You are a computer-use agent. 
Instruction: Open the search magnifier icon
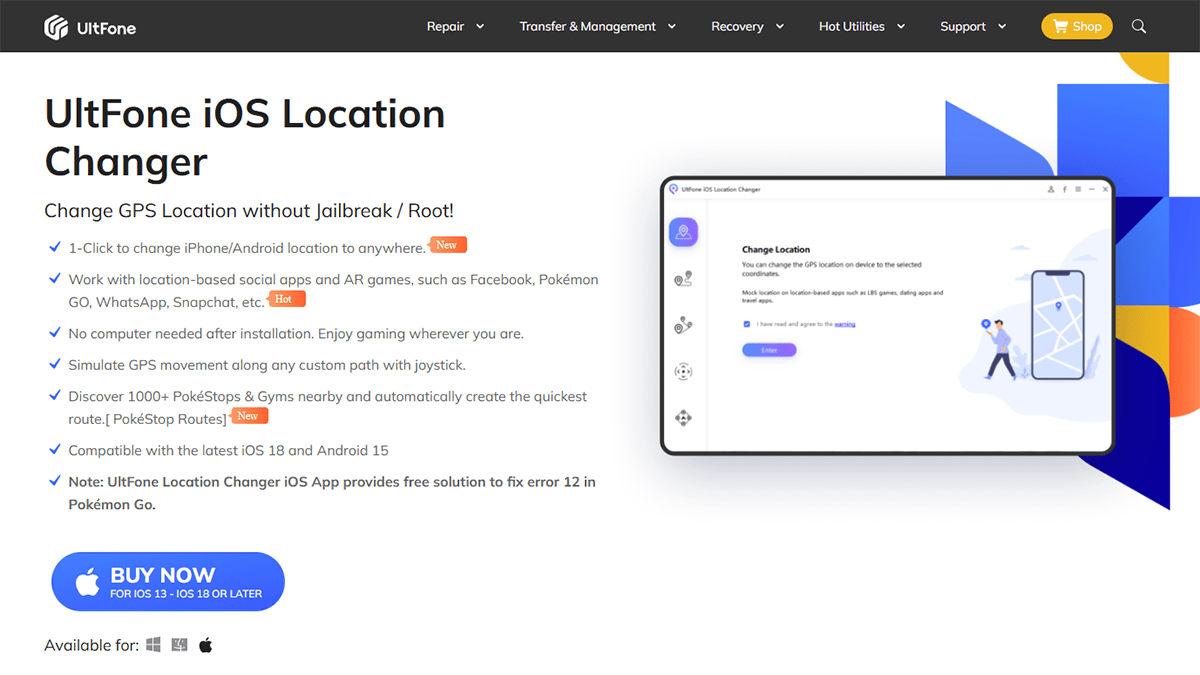[1139, 27]
